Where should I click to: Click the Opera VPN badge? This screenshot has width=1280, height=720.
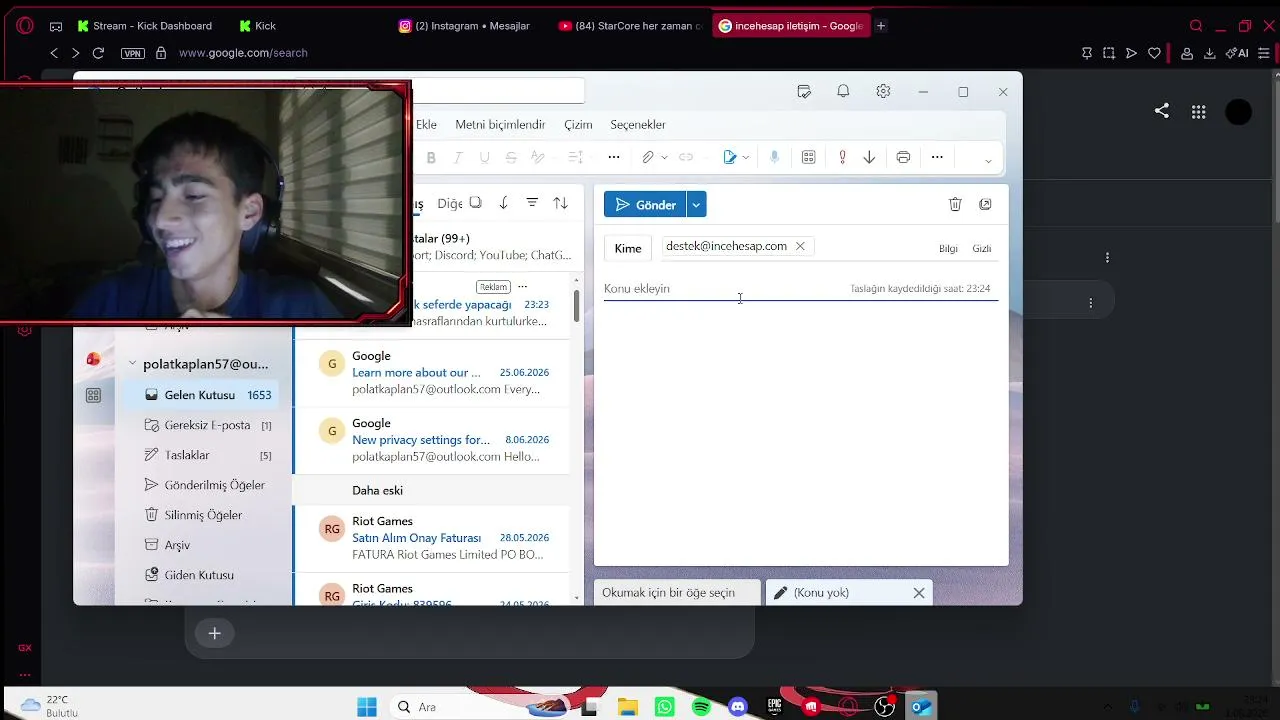click(132, 53)
